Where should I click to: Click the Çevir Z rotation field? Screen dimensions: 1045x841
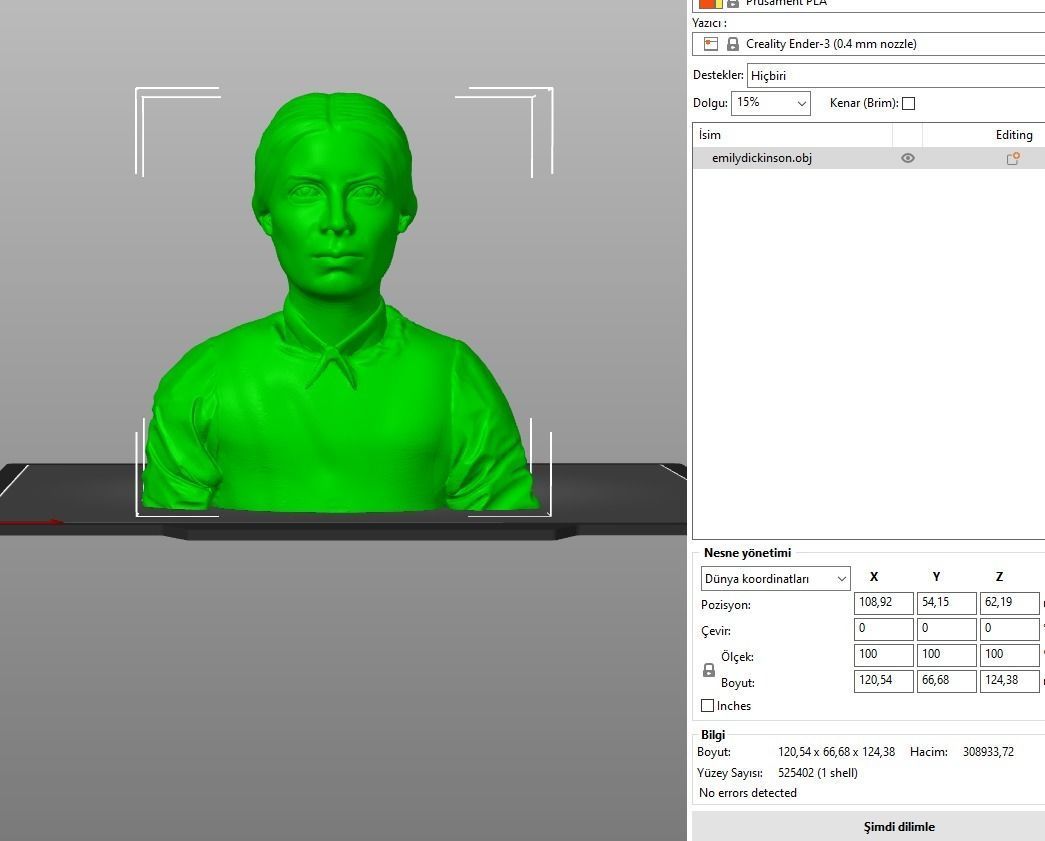(x=1010, y=629)
